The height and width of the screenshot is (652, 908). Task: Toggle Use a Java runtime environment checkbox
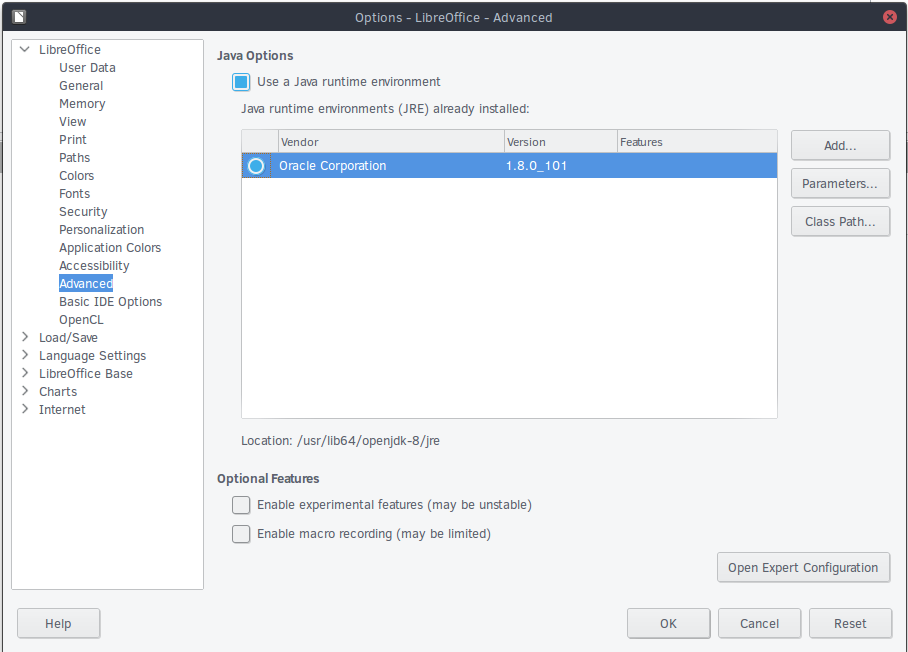[x=241, y=82]
